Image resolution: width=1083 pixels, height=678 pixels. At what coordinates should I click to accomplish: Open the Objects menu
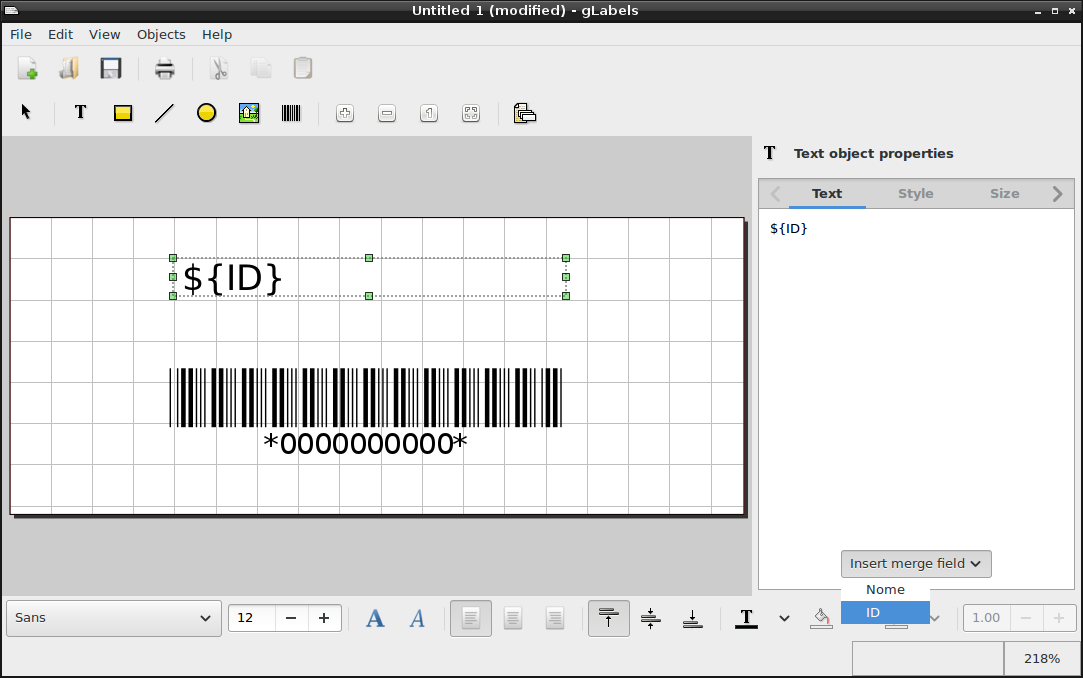coord(161,35)
